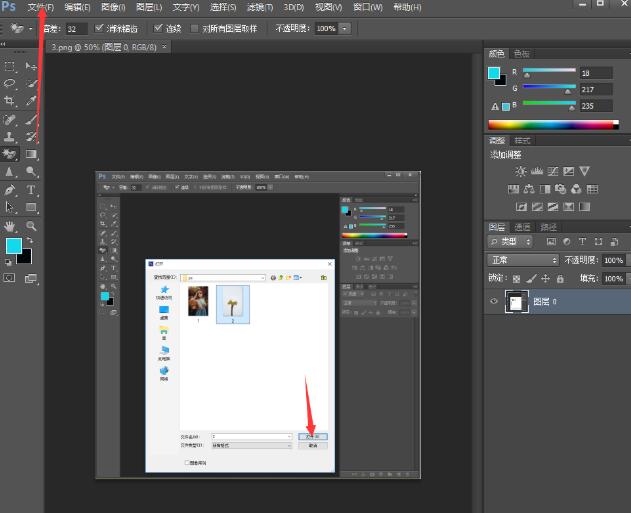Hide 图层 0 using eye icon

click(494, 301)
